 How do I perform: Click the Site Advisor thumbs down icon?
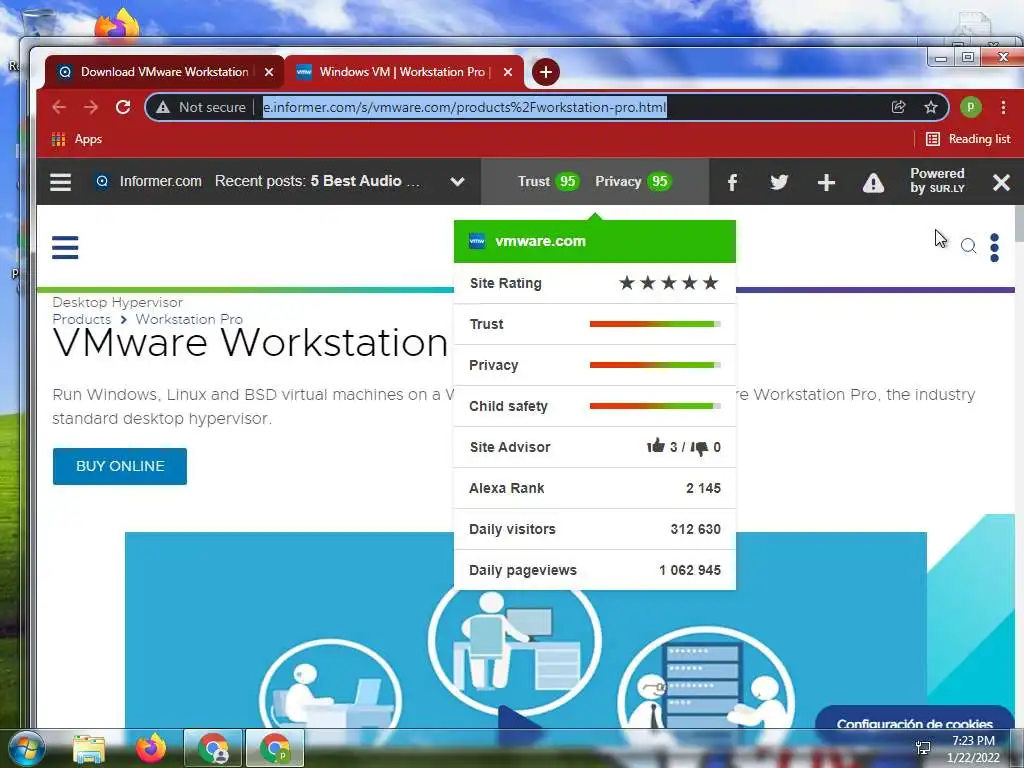coord(699,448)
